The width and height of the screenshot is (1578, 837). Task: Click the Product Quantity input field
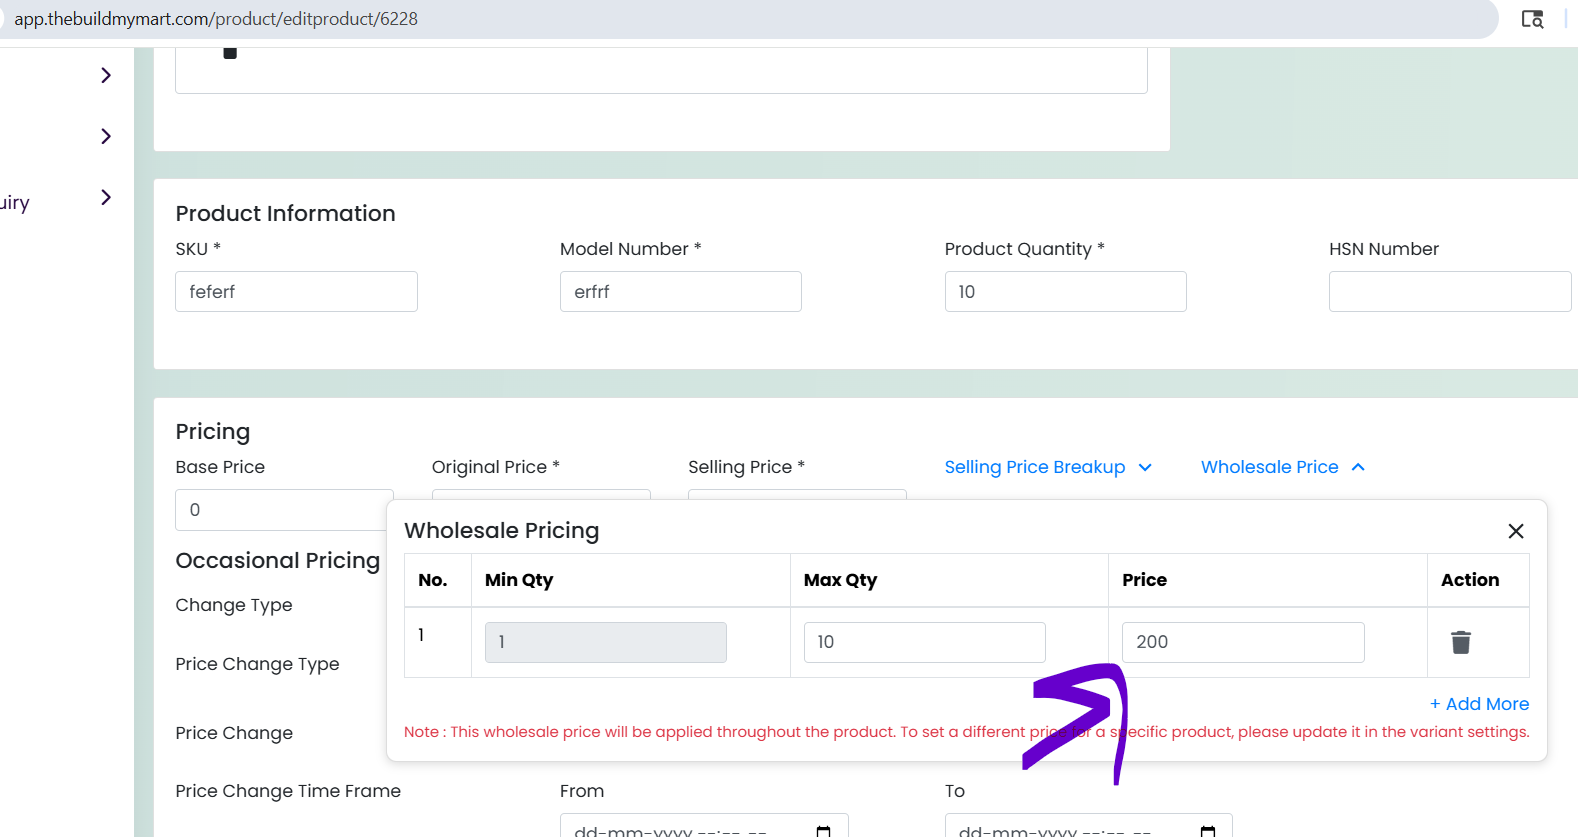1066,291
